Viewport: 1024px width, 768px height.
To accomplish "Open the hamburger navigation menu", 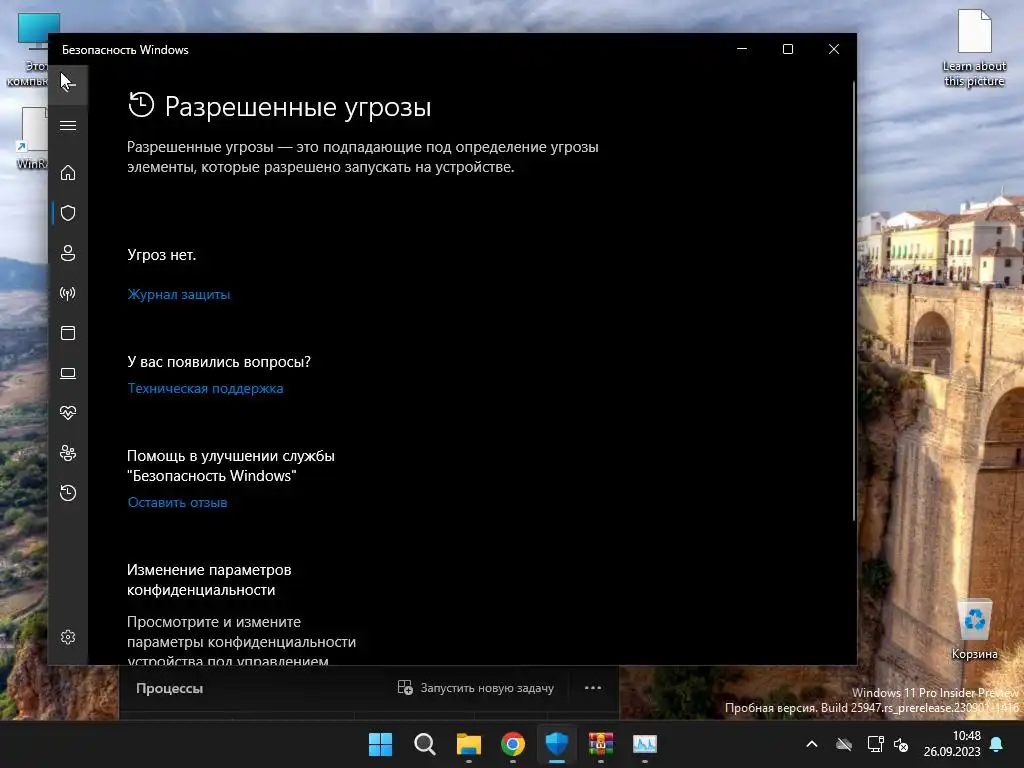I will pyautogui.click(x=68, y=125).
